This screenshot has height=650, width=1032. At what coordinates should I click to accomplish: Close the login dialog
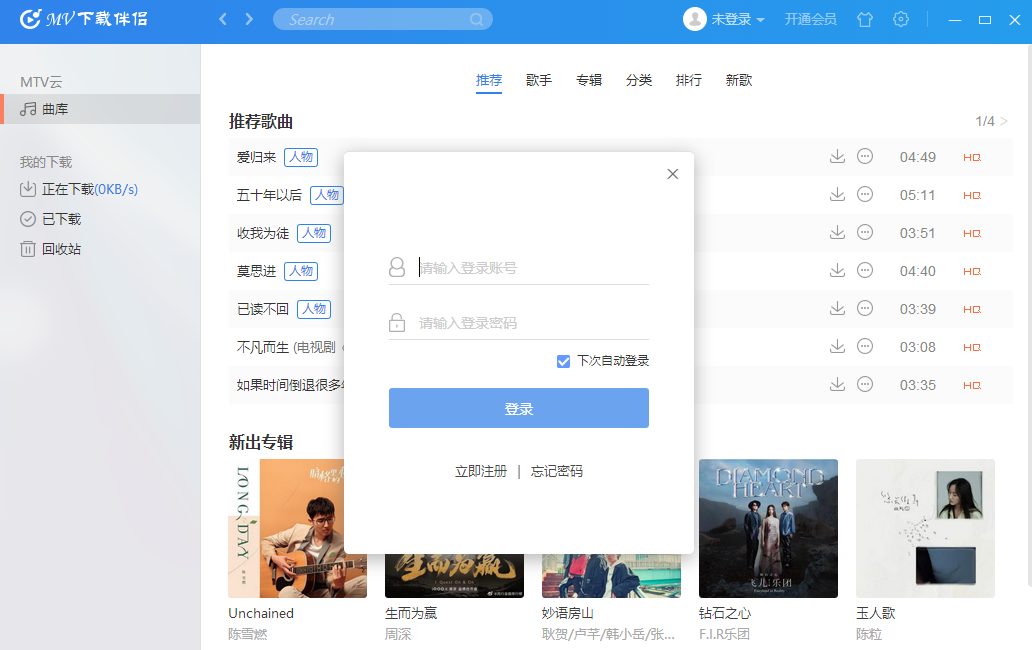pyautogui.click(x=672, y=174)
